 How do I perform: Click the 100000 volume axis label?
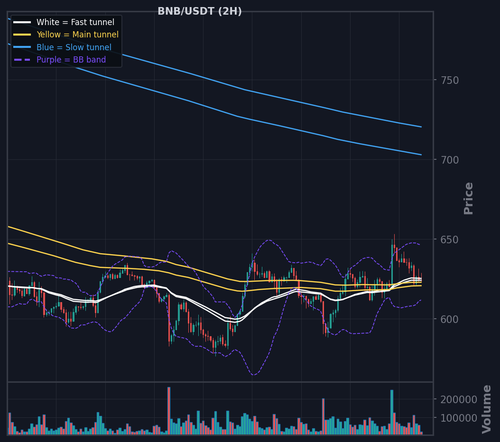pyautogui.click(x=459, y=418)
